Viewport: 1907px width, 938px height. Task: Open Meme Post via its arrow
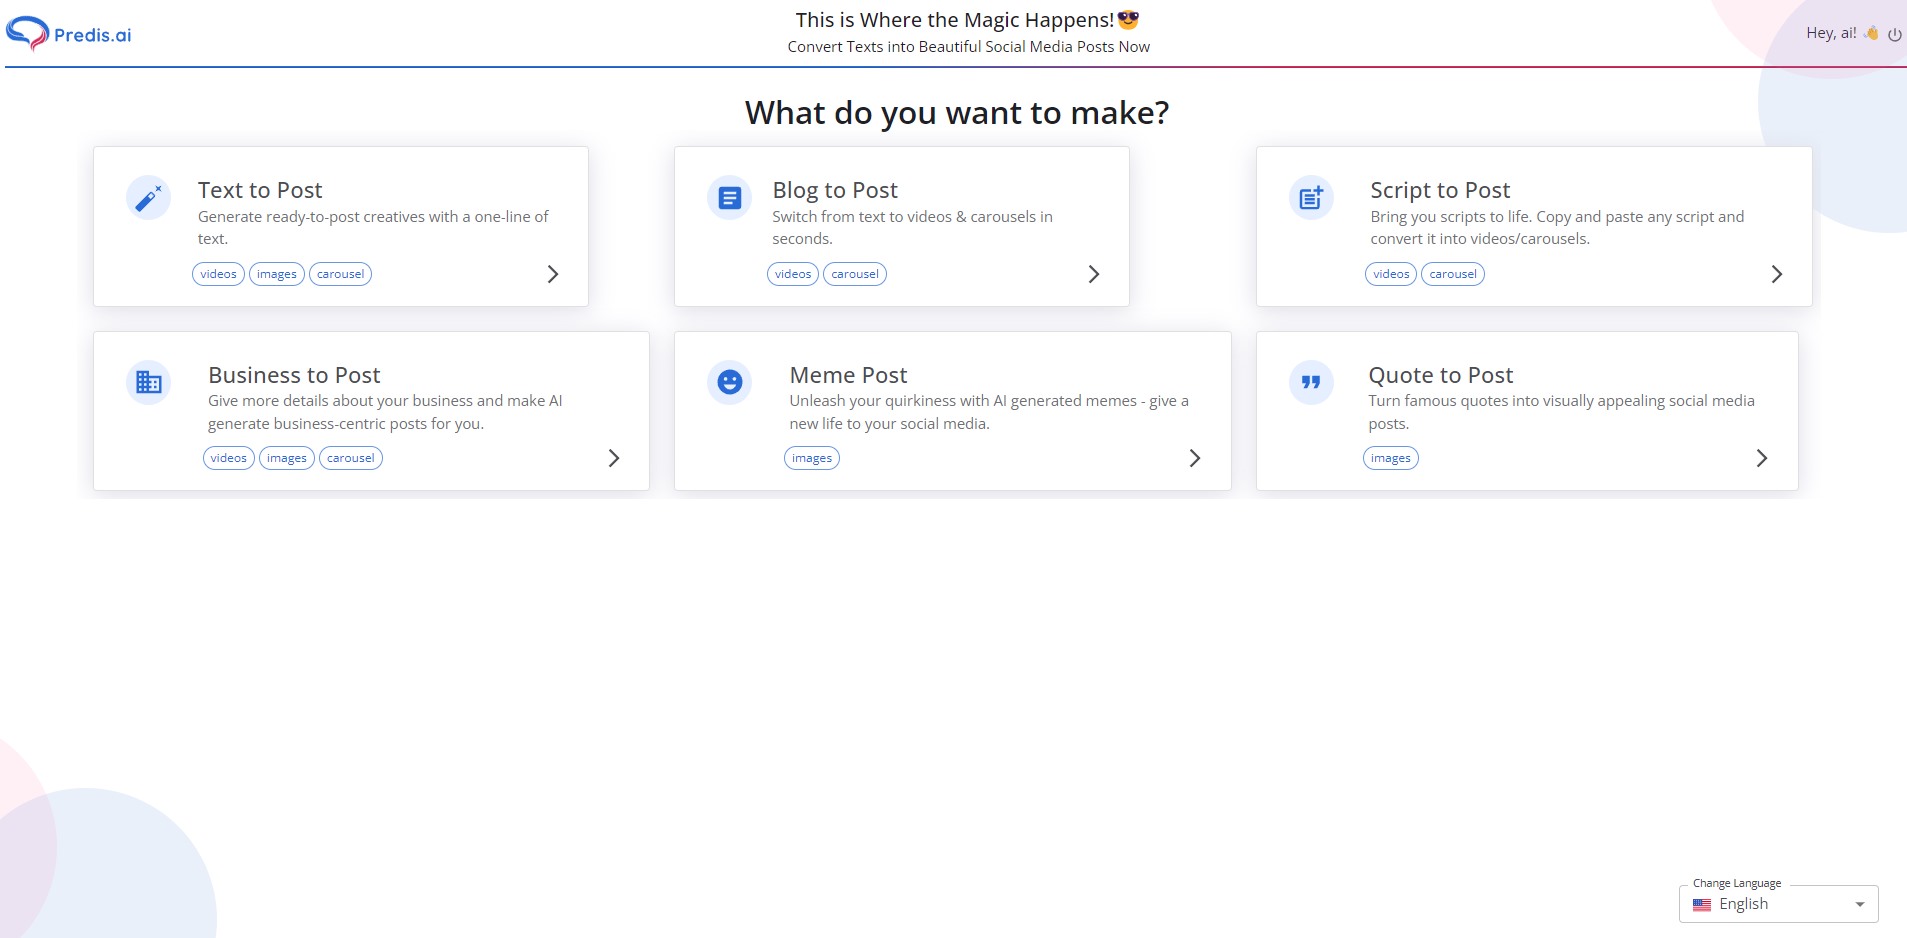1195,458
